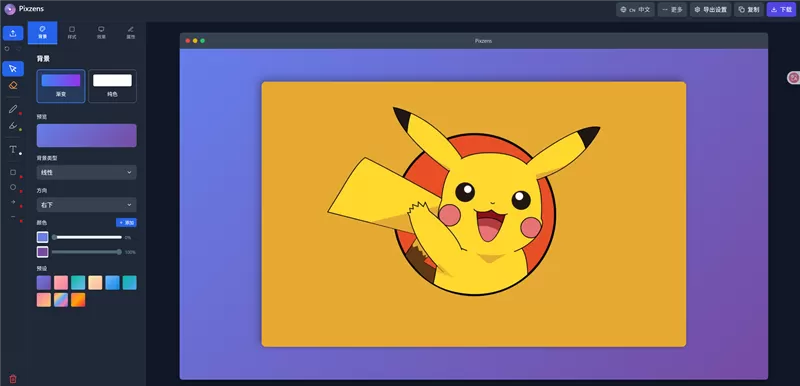Select the eraser tool in the sidebar
Viewport: 800px width, 386px height.
[x=13, y=85]
